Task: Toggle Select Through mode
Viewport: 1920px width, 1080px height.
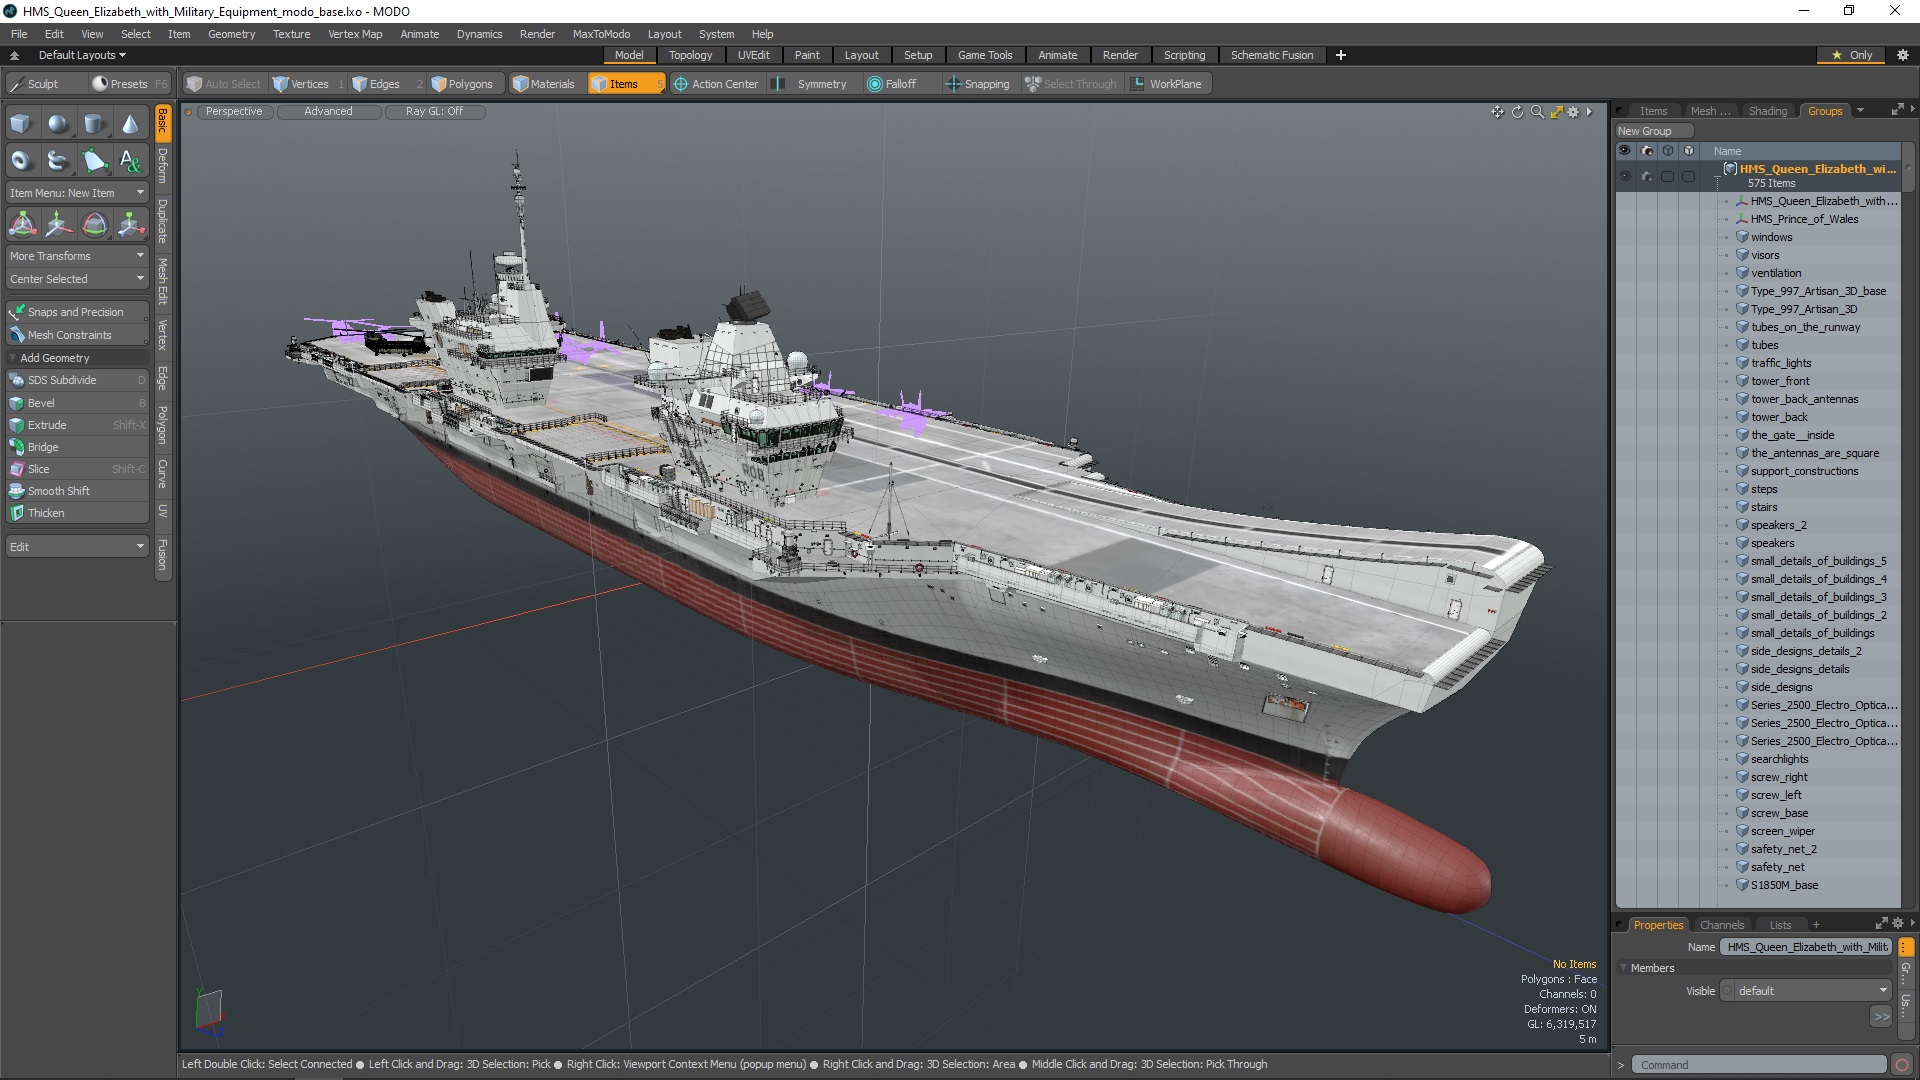Action: click(x=1070, y=84)
